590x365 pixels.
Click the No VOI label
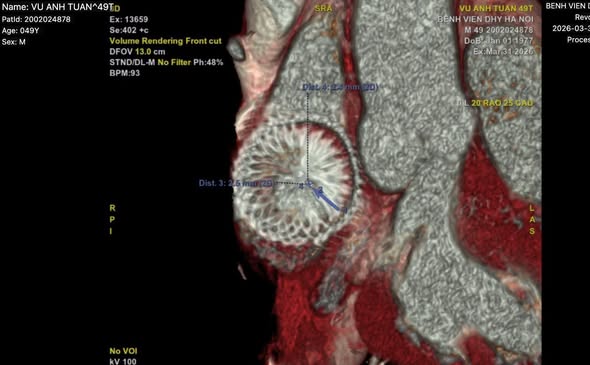point(123,351)
